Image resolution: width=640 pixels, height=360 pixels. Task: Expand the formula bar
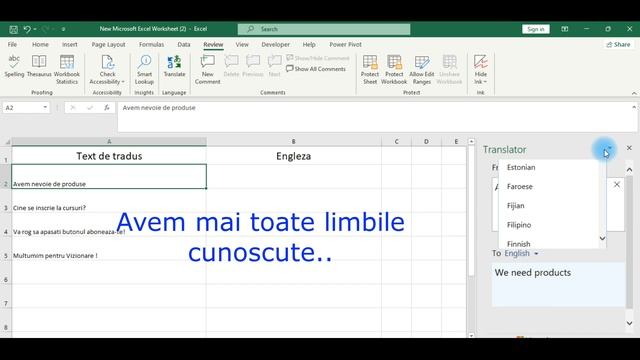[634, 107]
